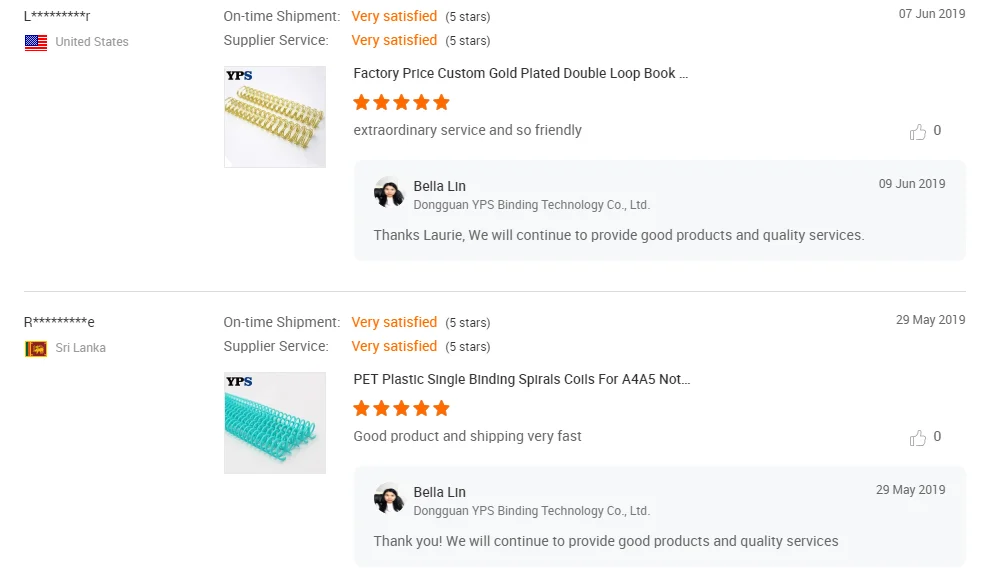Screen dimensions: 984x568
Task: Click 'Very satisfied' Supplier Service rating, Sri Lanka review
Action: point(394,346)
